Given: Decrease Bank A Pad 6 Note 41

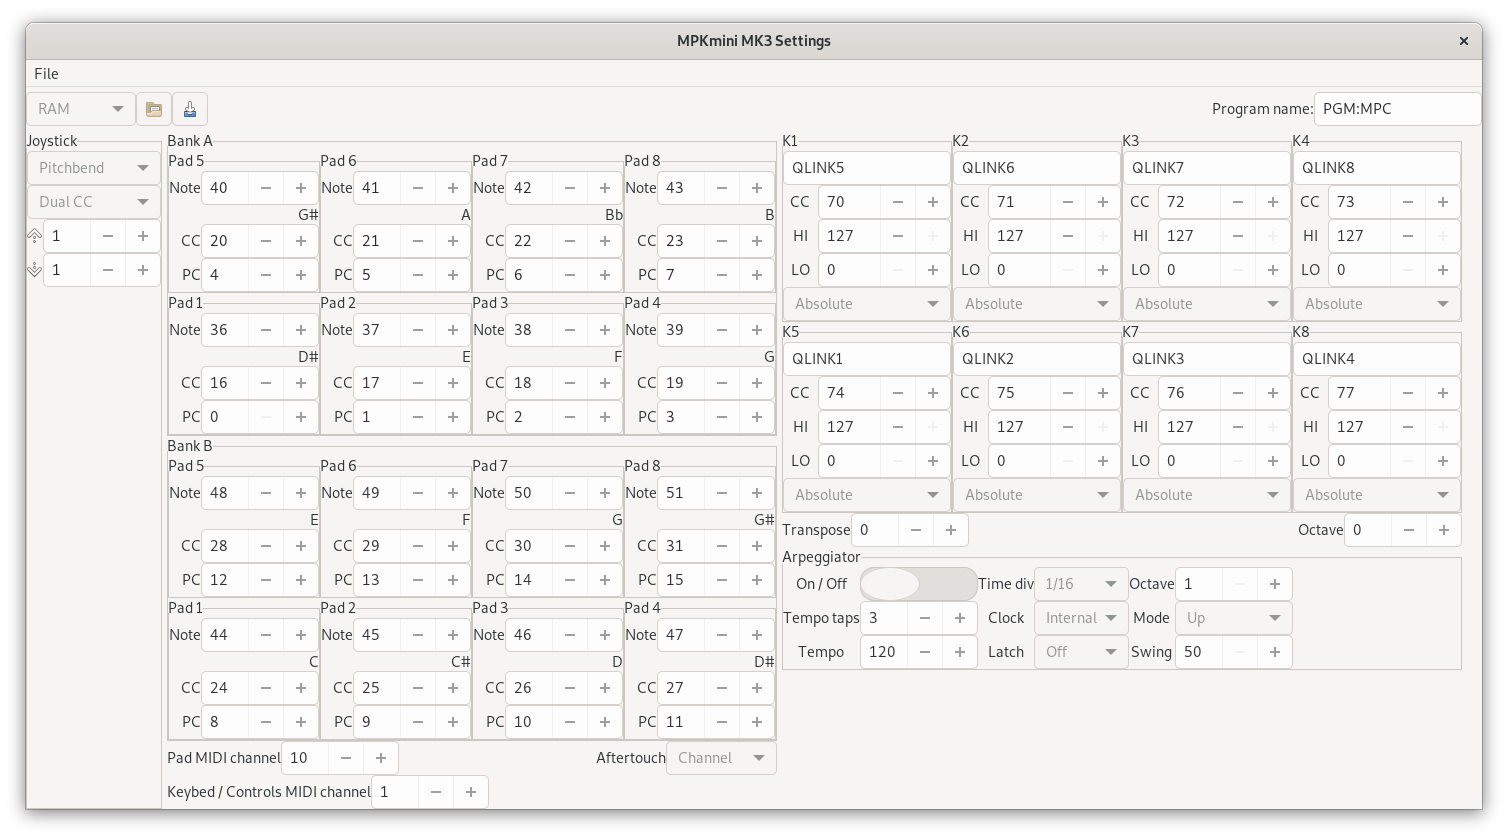Looking at the screenshot, I should (x=418, y=188).
